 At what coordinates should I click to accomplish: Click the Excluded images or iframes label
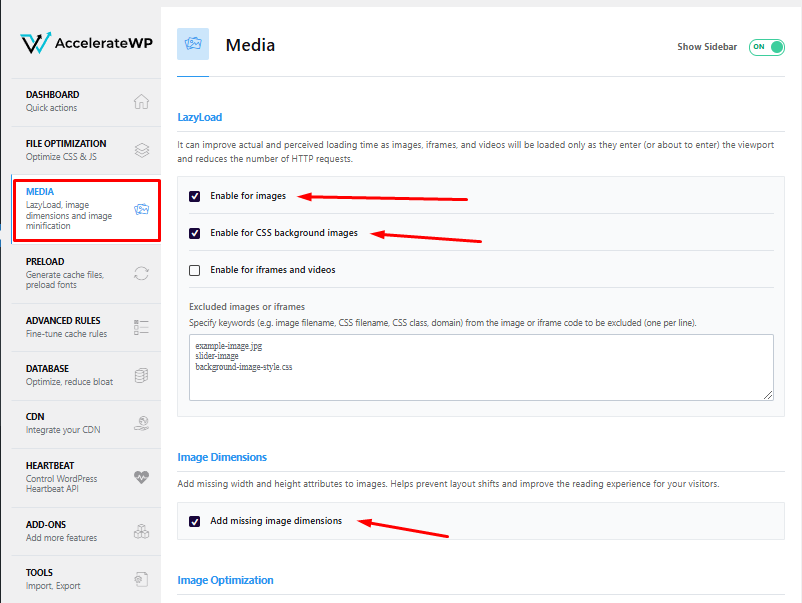pyautogui.click(x=247, y=306)
